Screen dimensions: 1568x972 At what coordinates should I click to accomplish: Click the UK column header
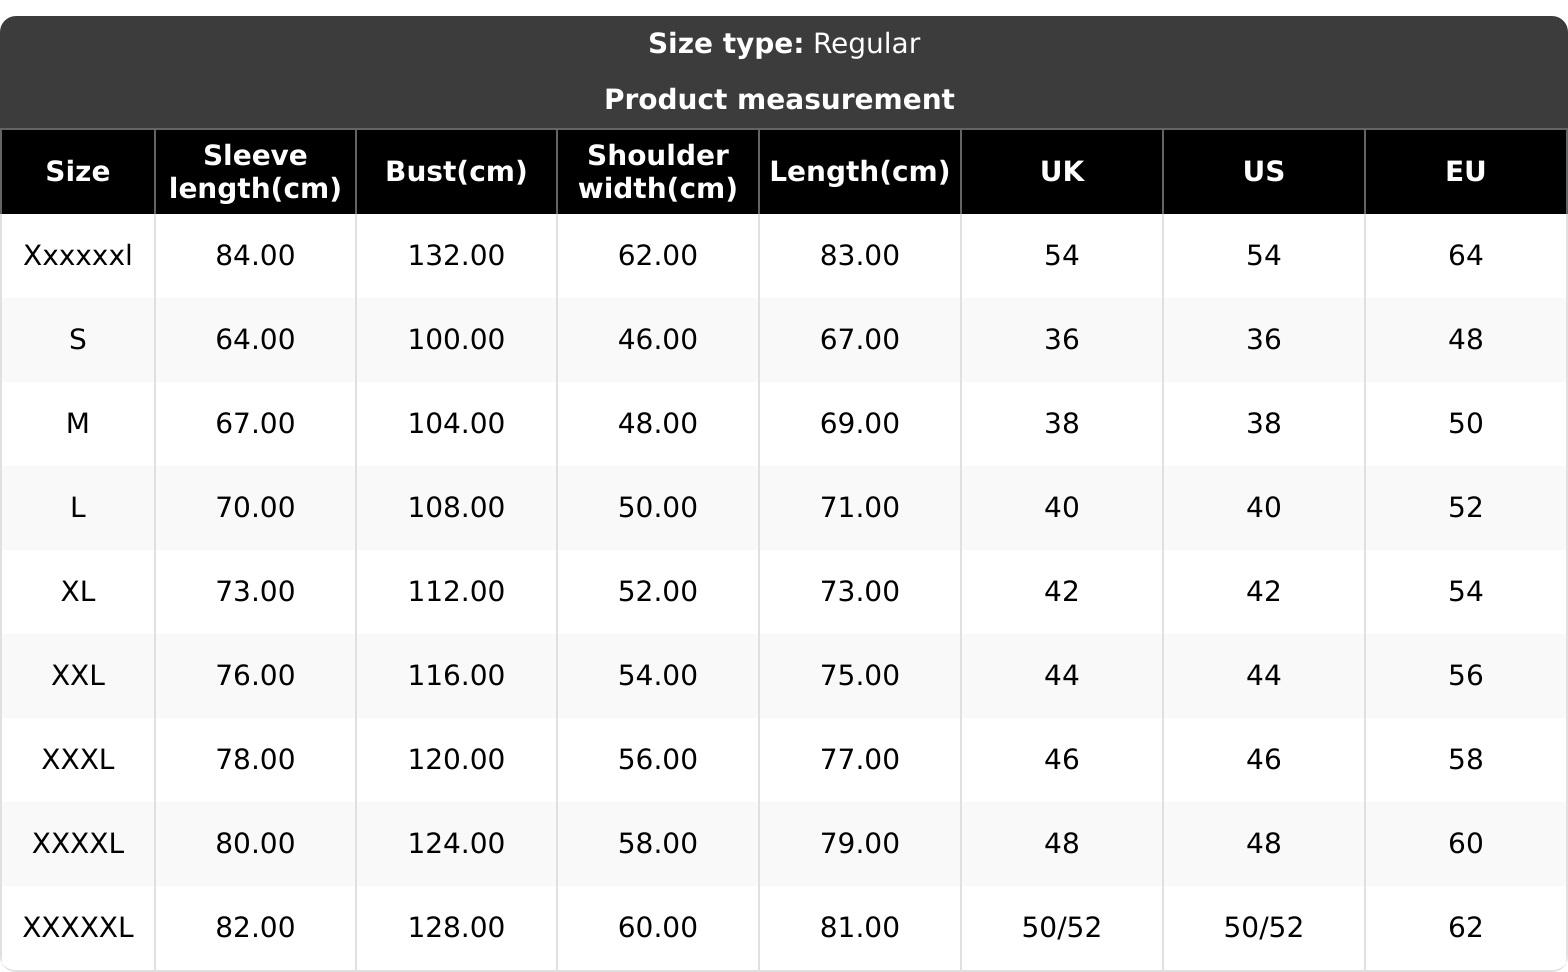tap(1061, 172)
